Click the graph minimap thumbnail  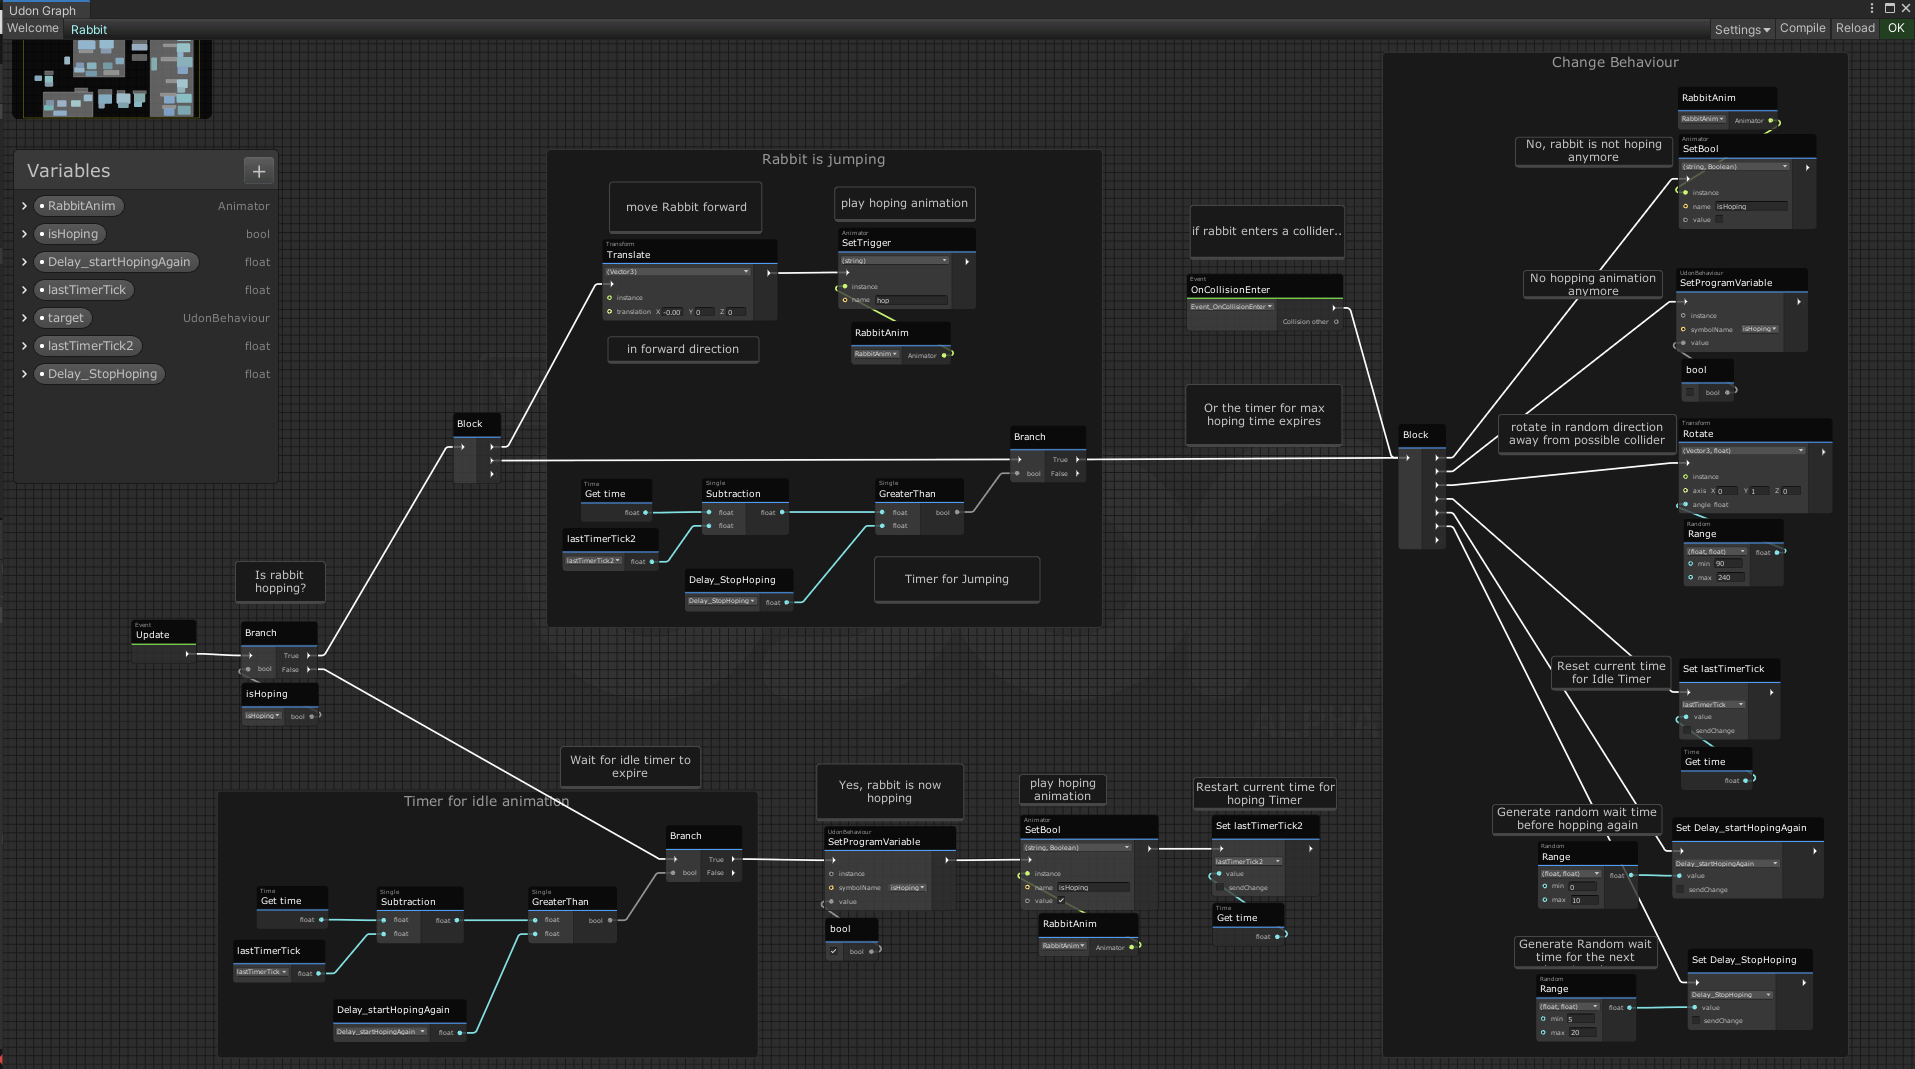coord(112,78)
